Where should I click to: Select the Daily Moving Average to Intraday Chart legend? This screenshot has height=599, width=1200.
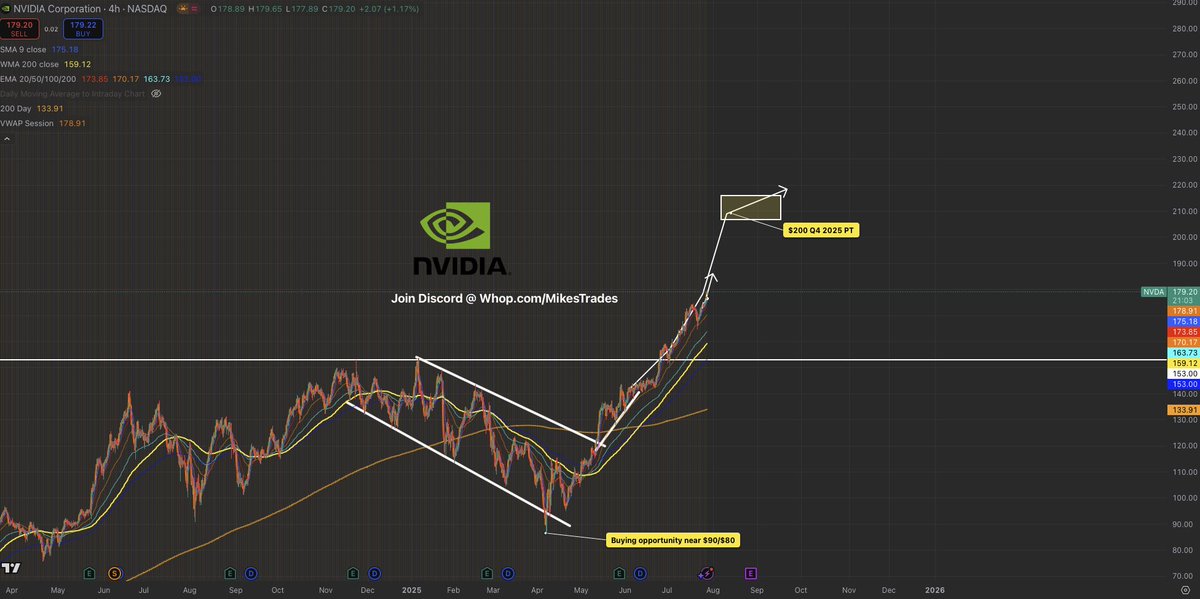pos(73,93)
